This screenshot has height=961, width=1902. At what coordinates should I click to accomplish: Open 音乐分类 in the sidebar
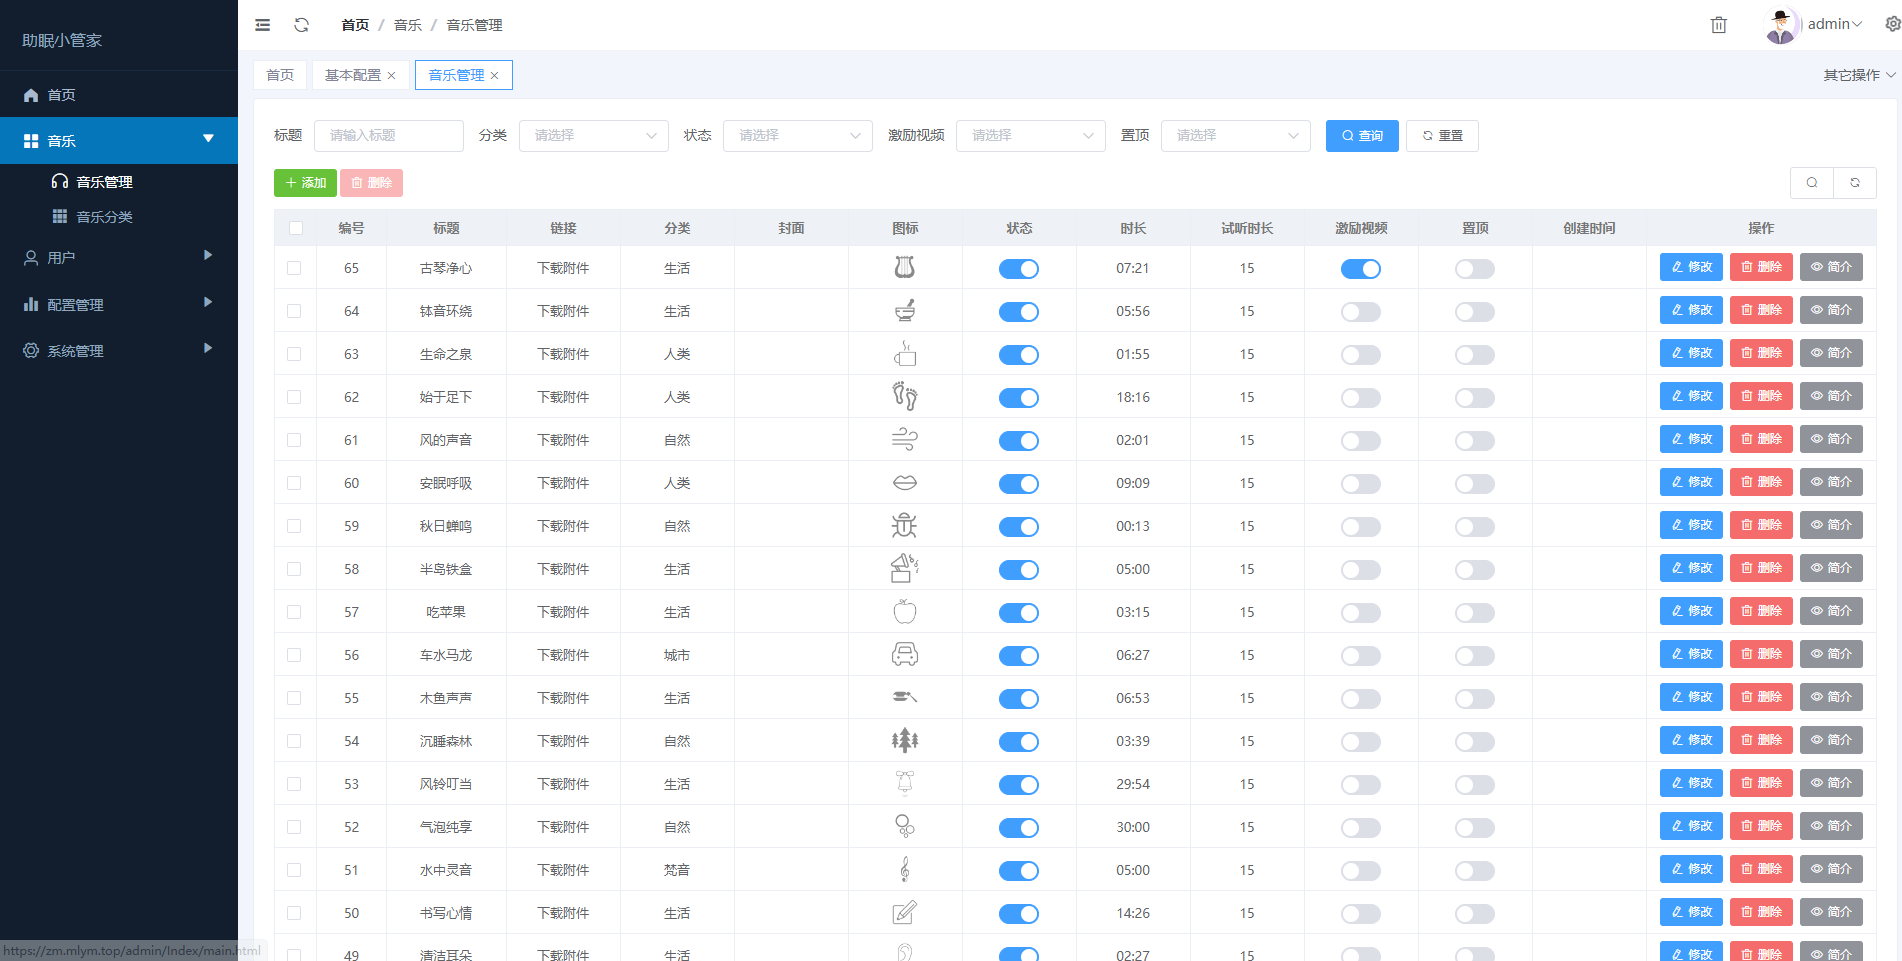(104, 217)
